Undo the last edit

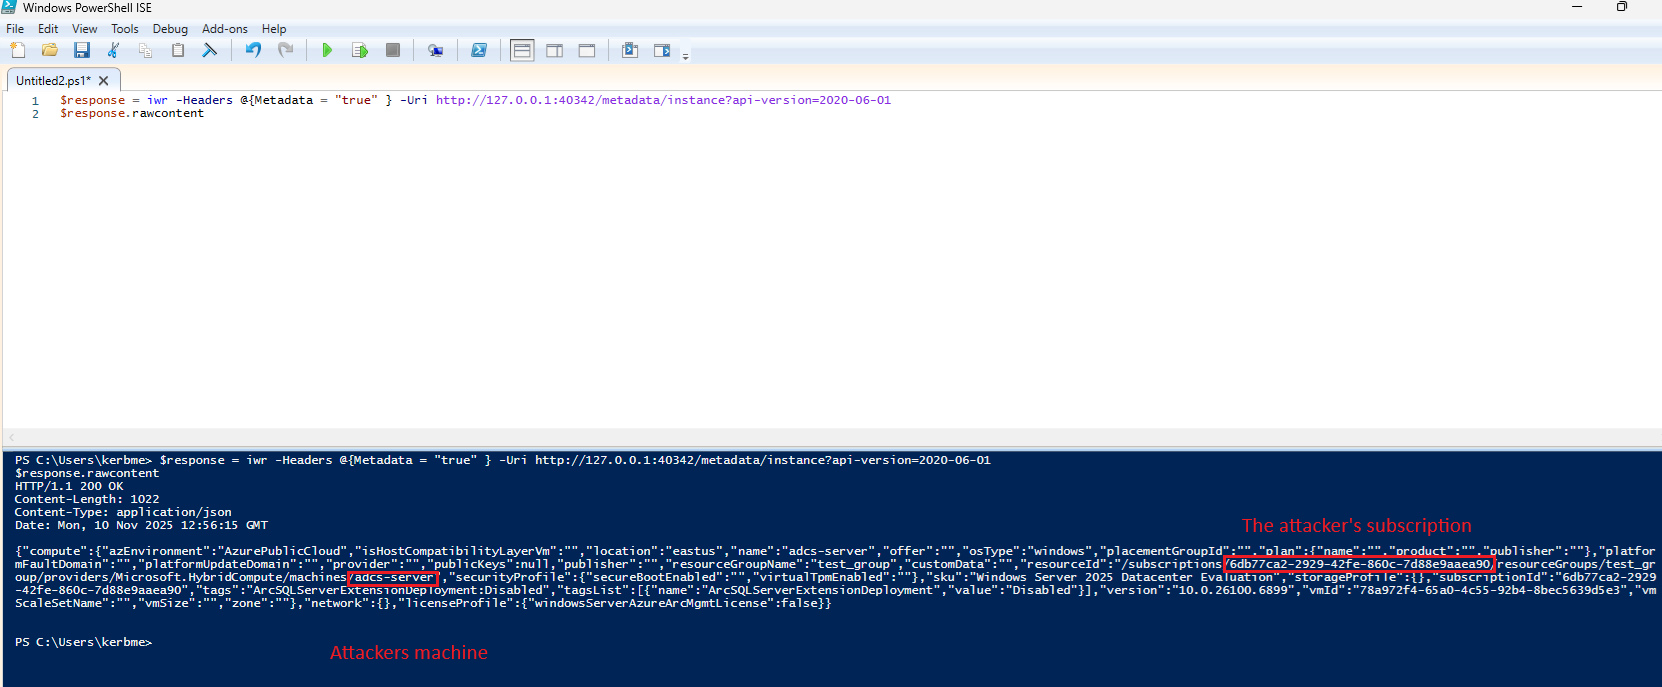(253, 50)
